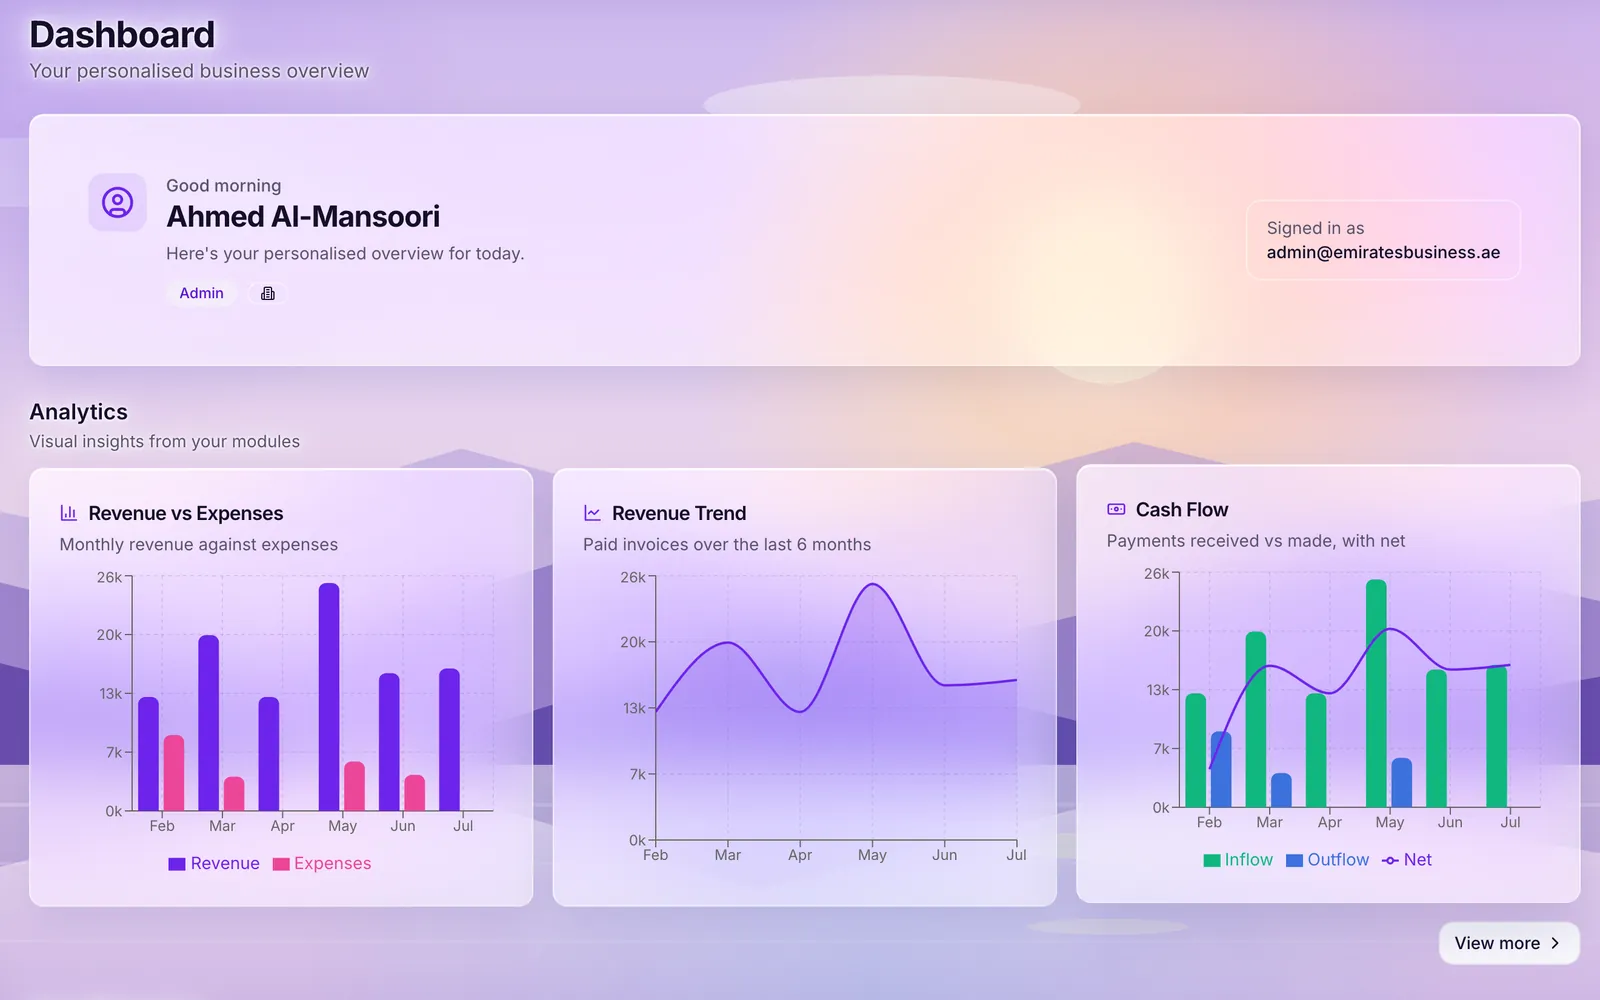This screenshot has height=1000, width=1600.
Task: Click the Ahmed Al-Mansoori name heading
Action: click(x=303, y=216)
